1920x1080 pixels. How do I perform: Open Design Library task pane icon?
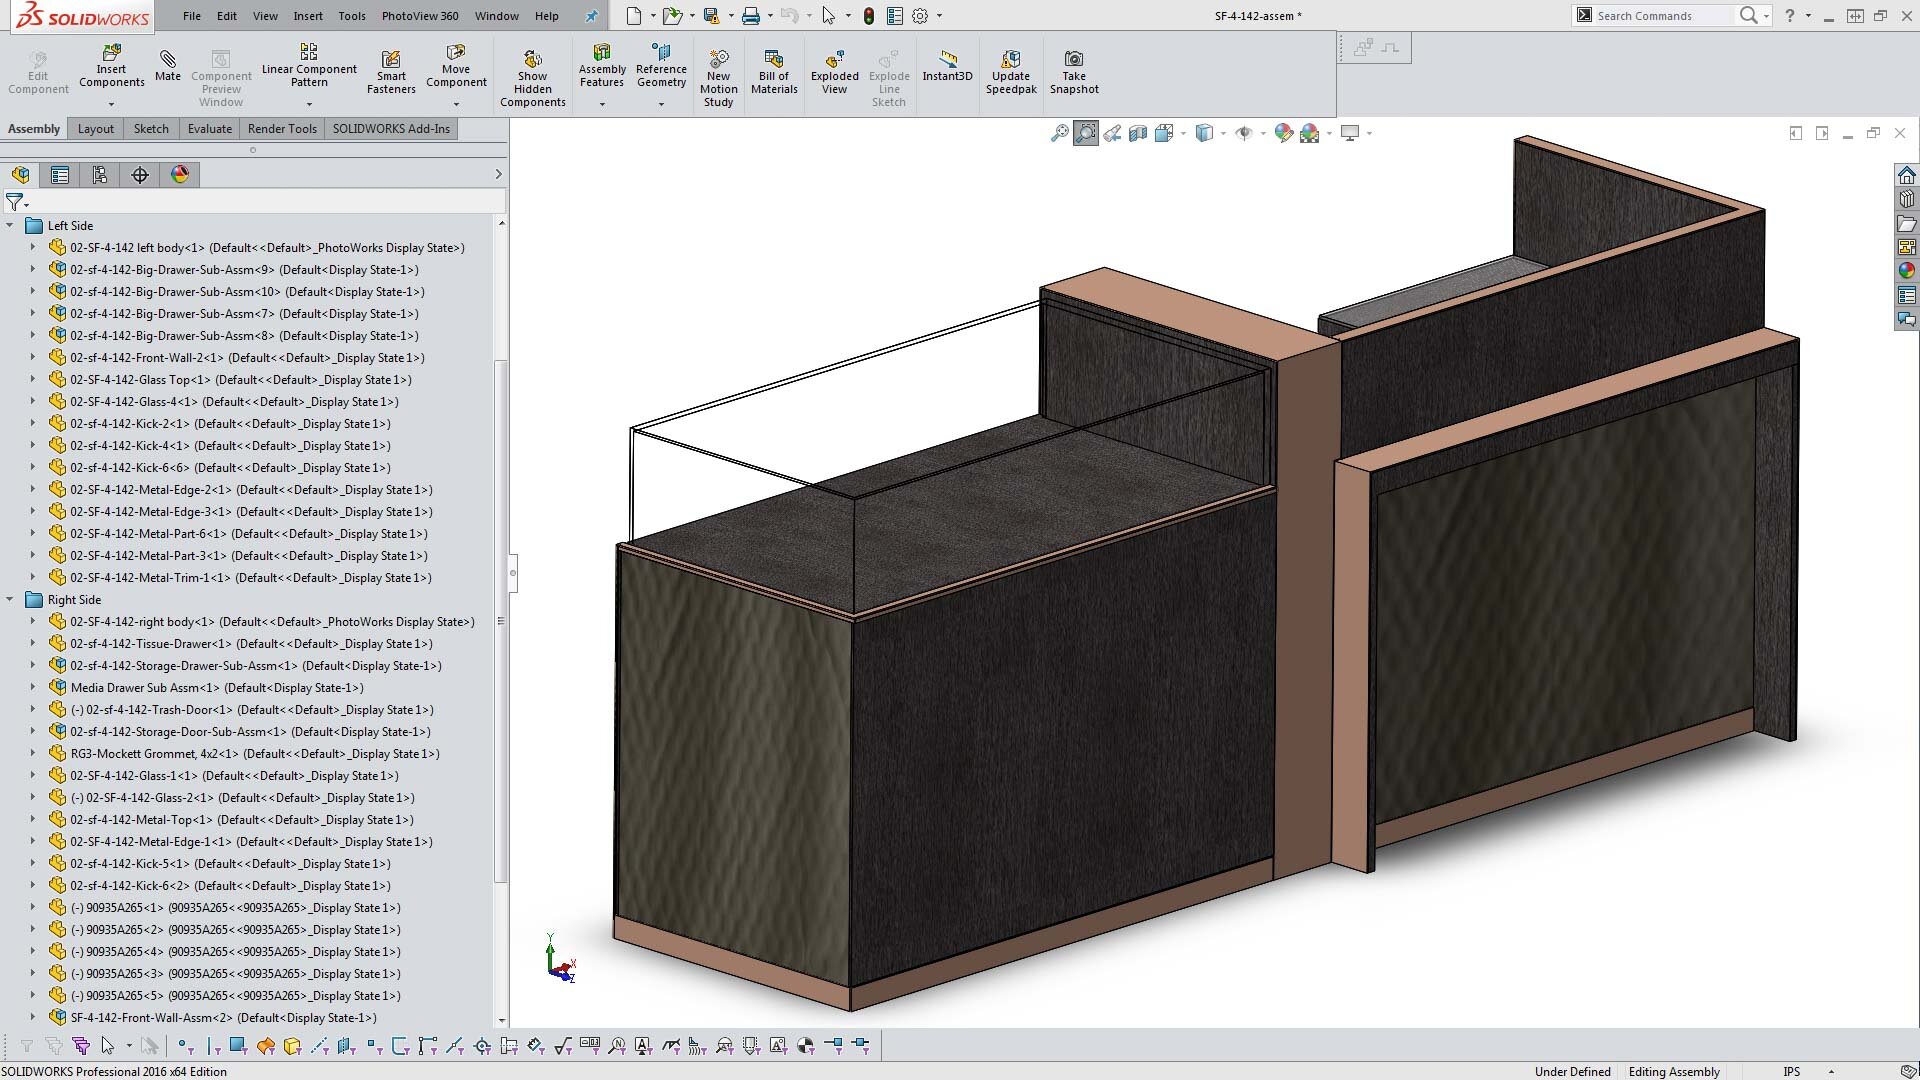[x=1907, y=199]
